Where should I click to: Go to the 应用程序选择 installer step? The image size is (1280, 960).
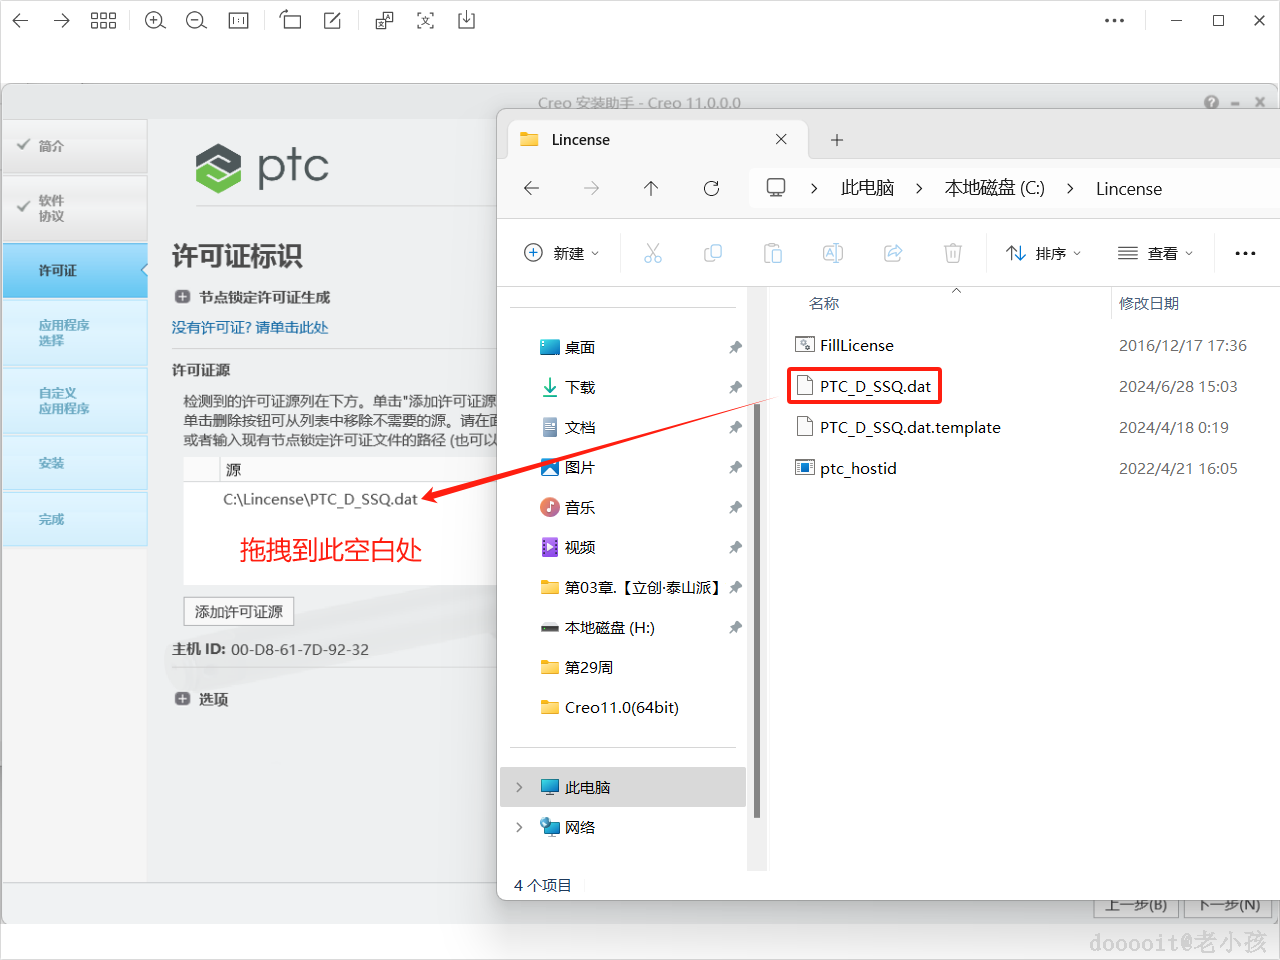[75, 333]
